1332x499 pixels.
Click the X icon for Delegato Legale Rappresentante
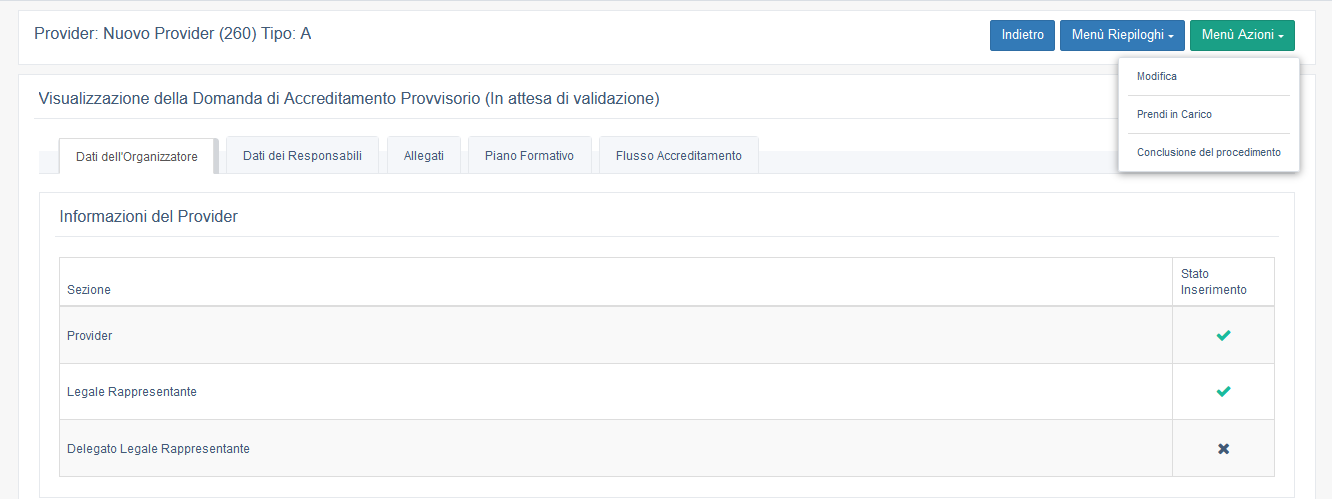click(x=1223, y=449)
